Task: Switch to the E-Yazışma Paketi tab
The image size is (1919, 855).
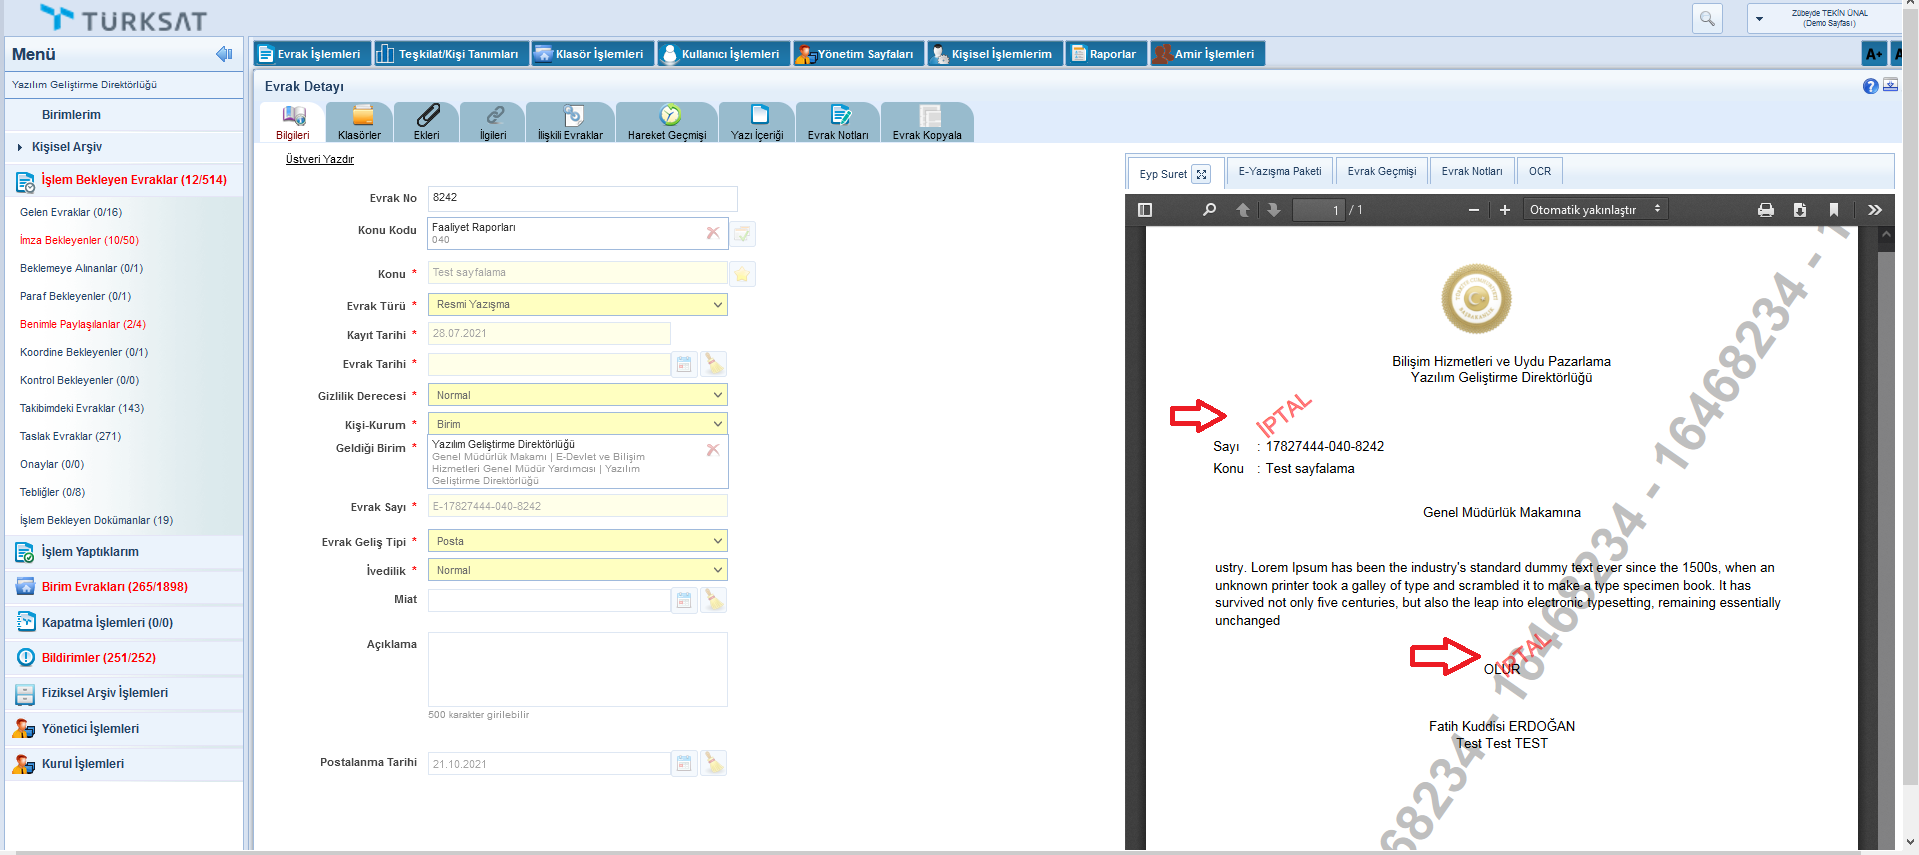Action: [1279, 172]
